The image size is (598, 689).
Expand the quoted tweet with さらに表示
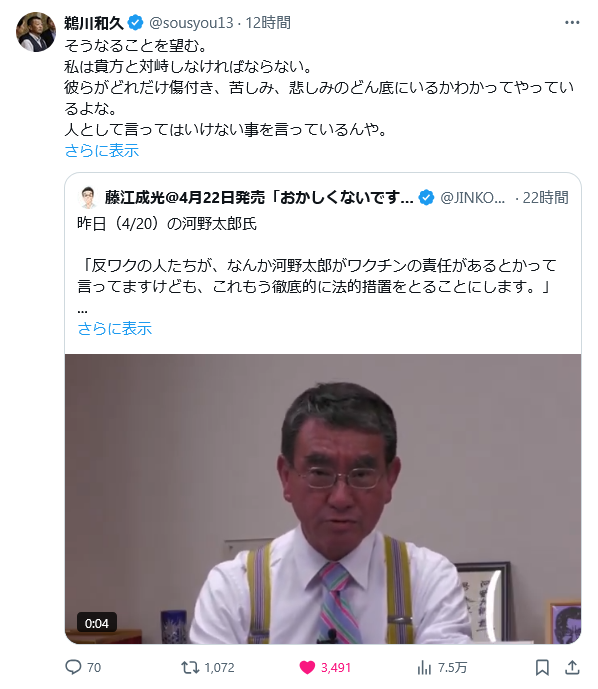pyautogui.click(x=115, y=328)
